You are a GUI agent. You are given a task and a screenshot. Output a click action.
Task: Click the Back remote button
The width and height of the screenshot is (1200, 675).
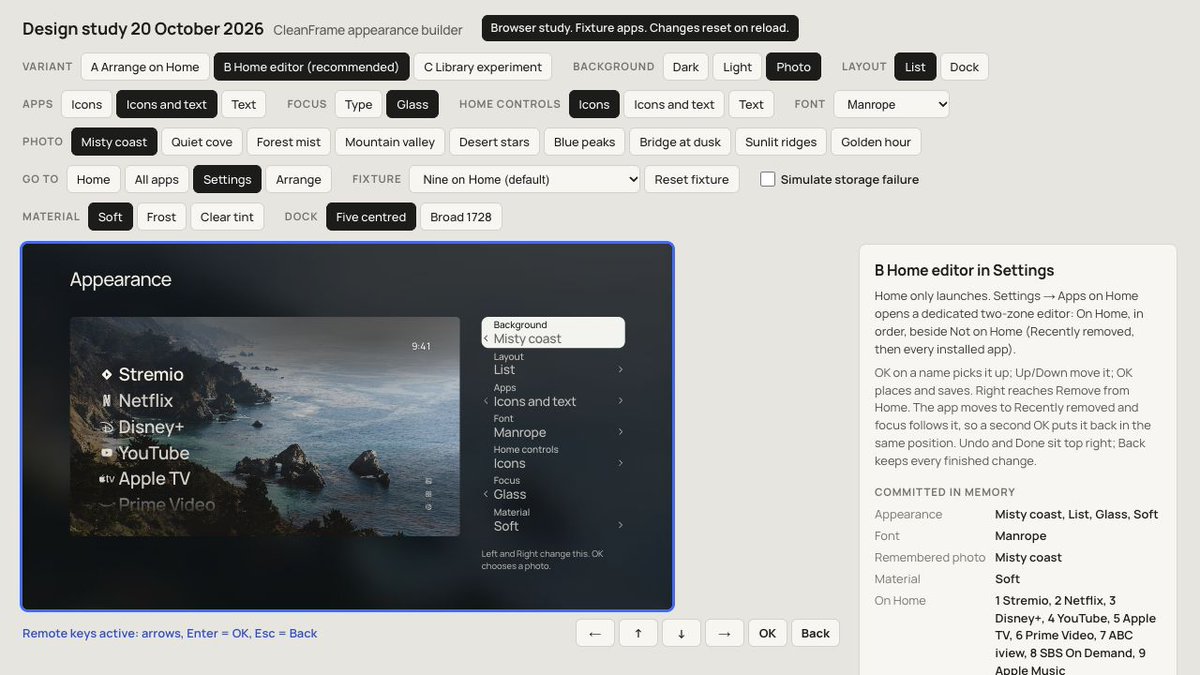coord(816,633)
